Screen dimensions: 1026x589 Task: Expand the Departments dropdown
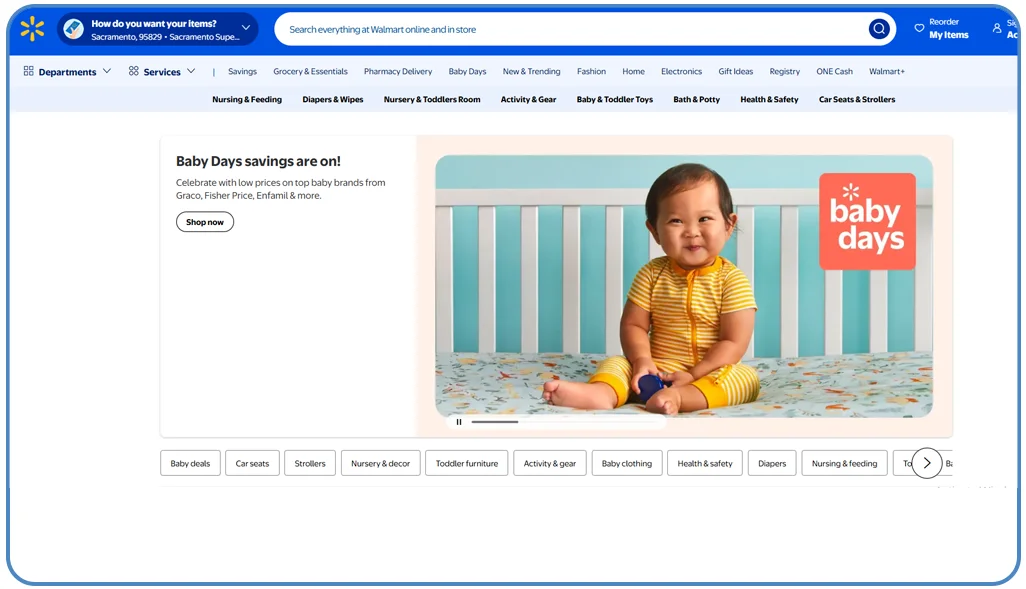[107, 71]
